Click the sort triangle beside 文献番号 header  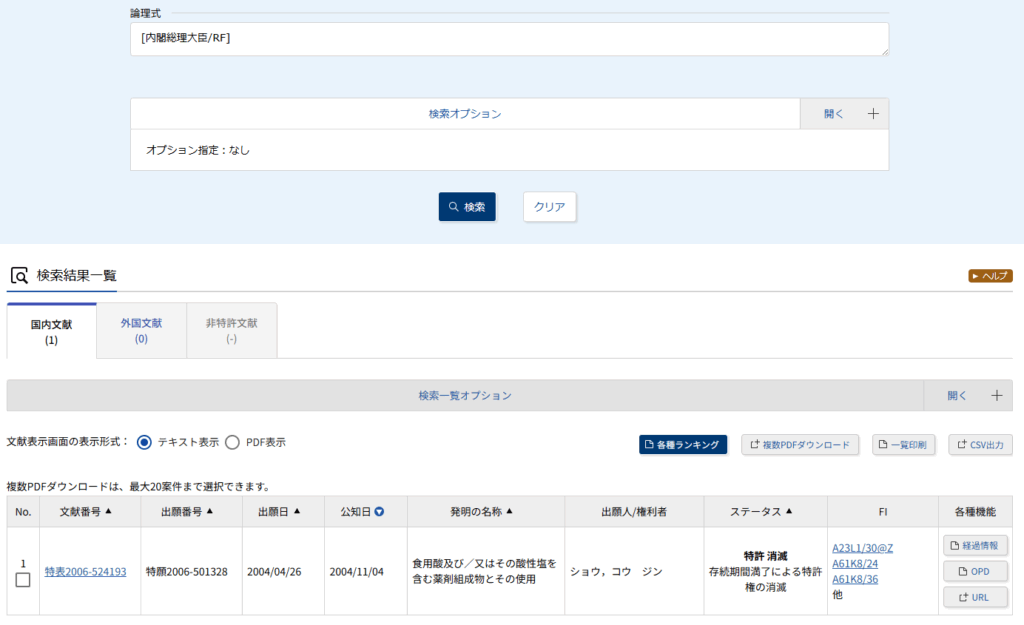pyautogui.click(x=108, y=512)
